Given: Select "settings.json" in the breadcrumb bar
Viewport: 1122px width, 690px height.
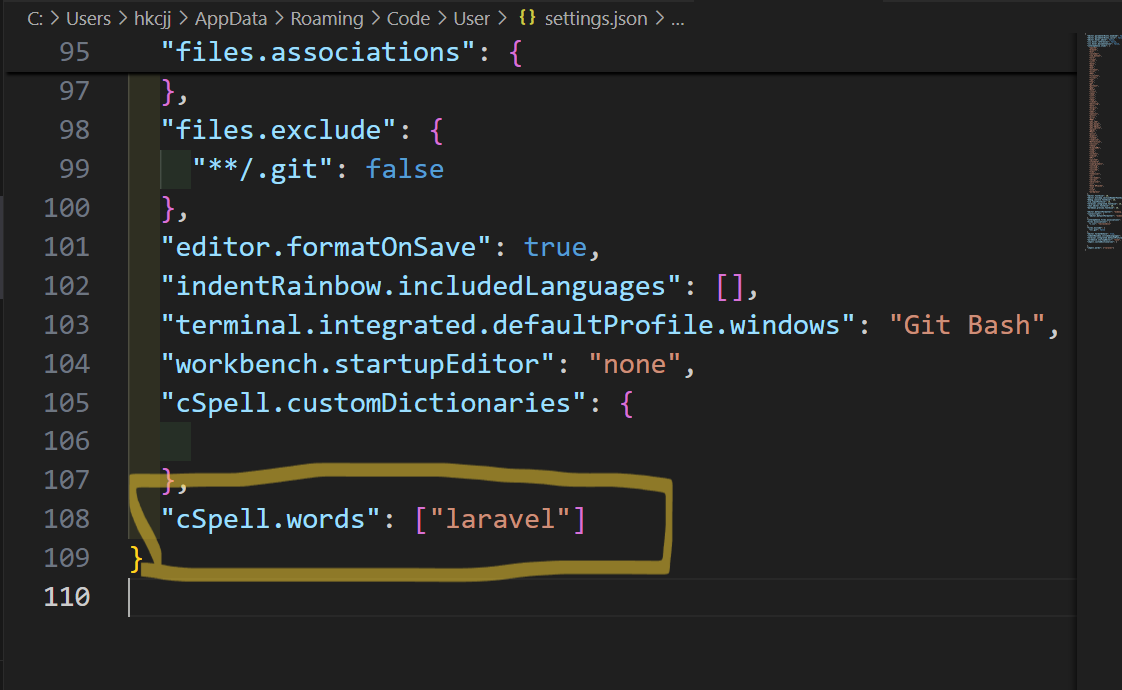Looking at the screenshot, I should point(597,18).
